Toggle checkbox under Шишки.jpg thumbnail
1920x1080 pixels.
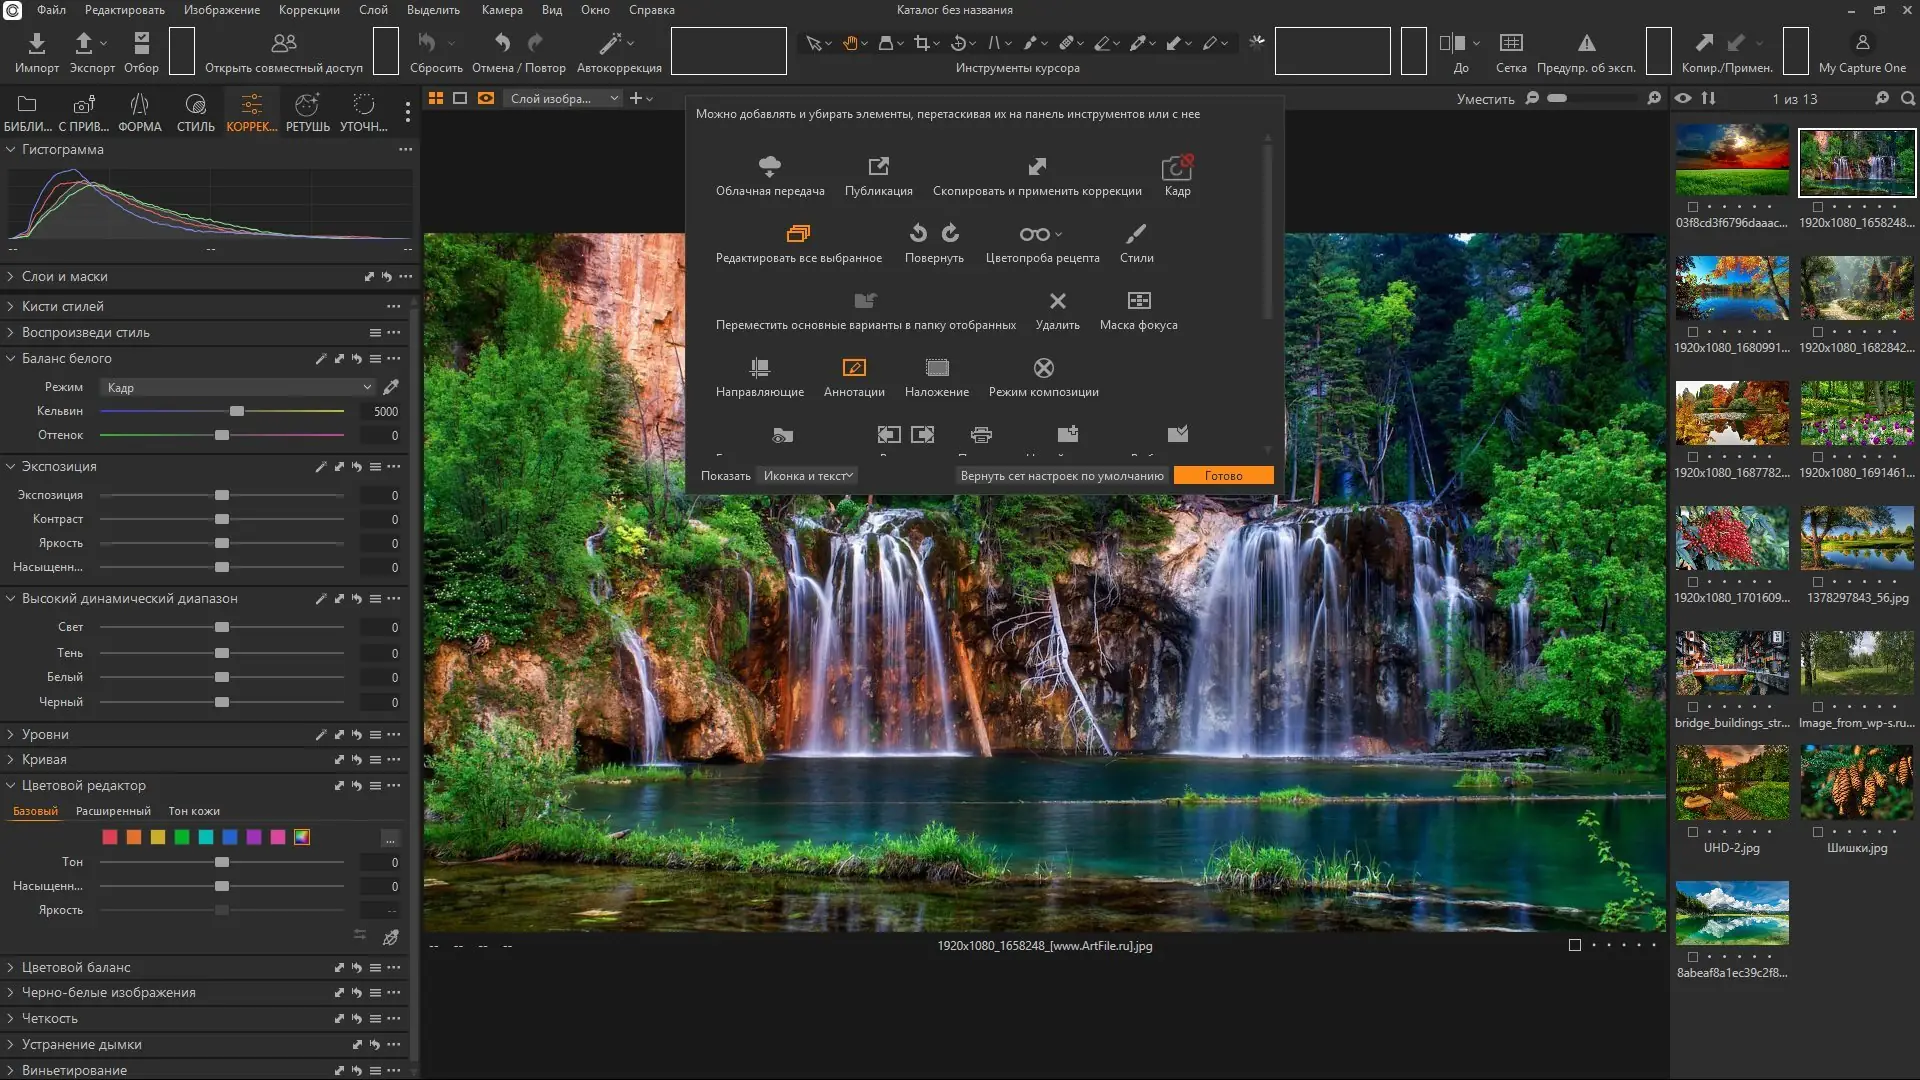tap(1818, 832)
